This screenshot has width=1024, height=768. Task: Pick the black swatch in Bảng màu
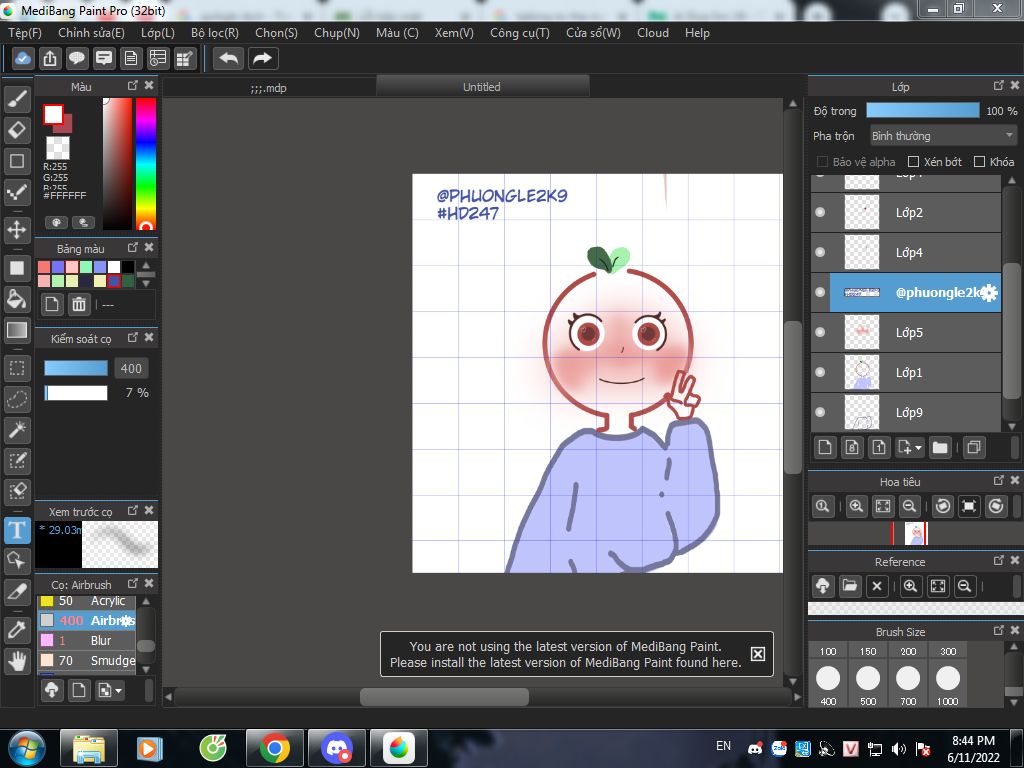(128, 266)
